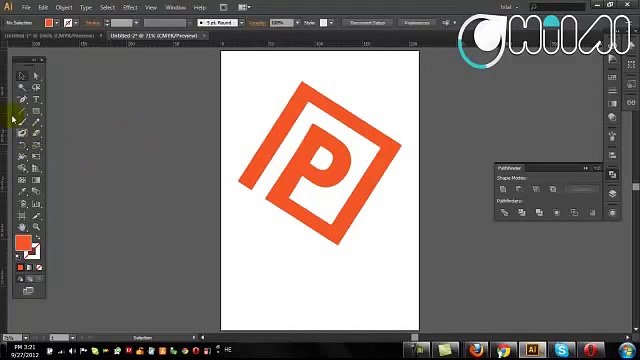Click Divide in Pathfinders row
The width and height of the screenshot is (640, 360).
click(504, 212)
